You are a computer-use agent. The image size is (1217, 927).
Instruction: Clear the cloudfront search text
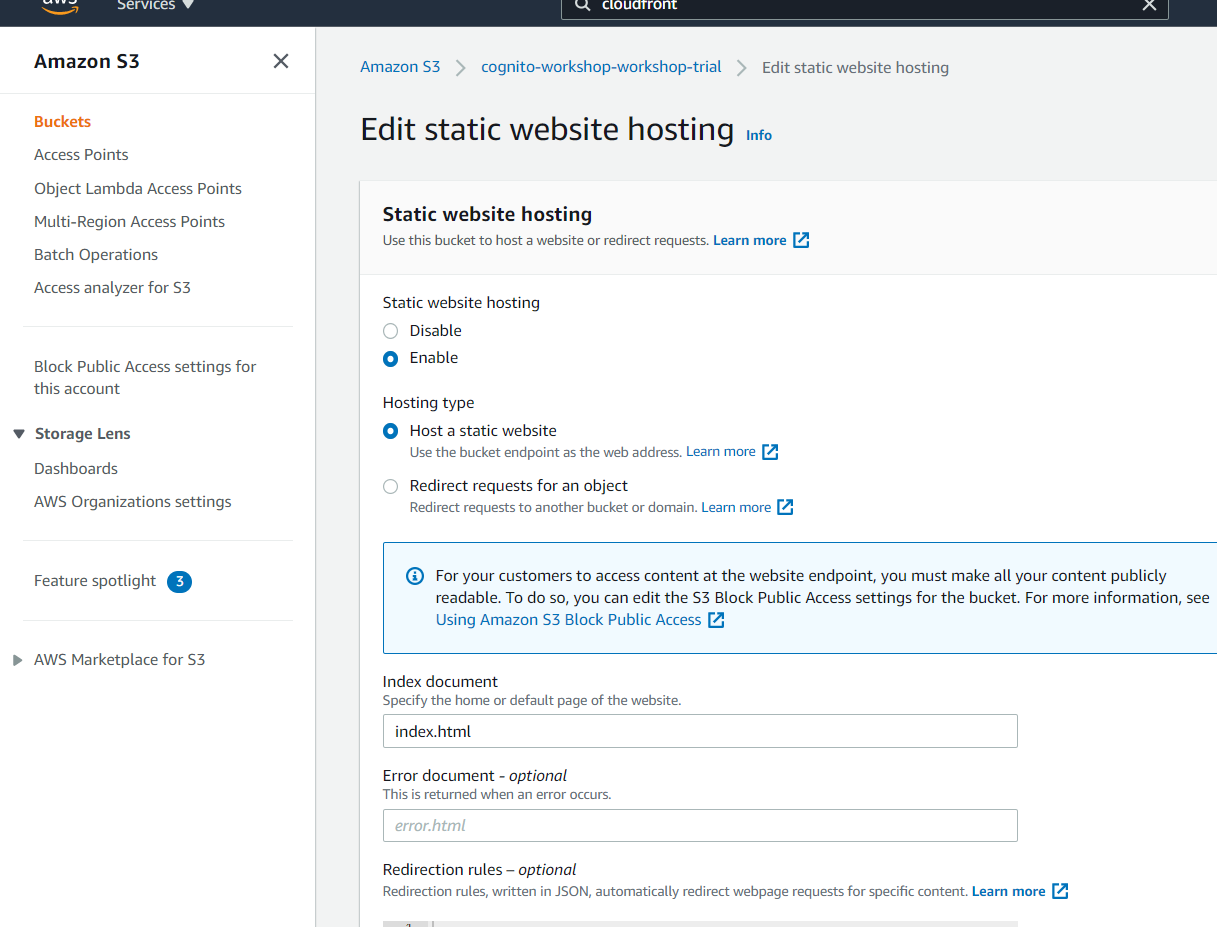1149,6
